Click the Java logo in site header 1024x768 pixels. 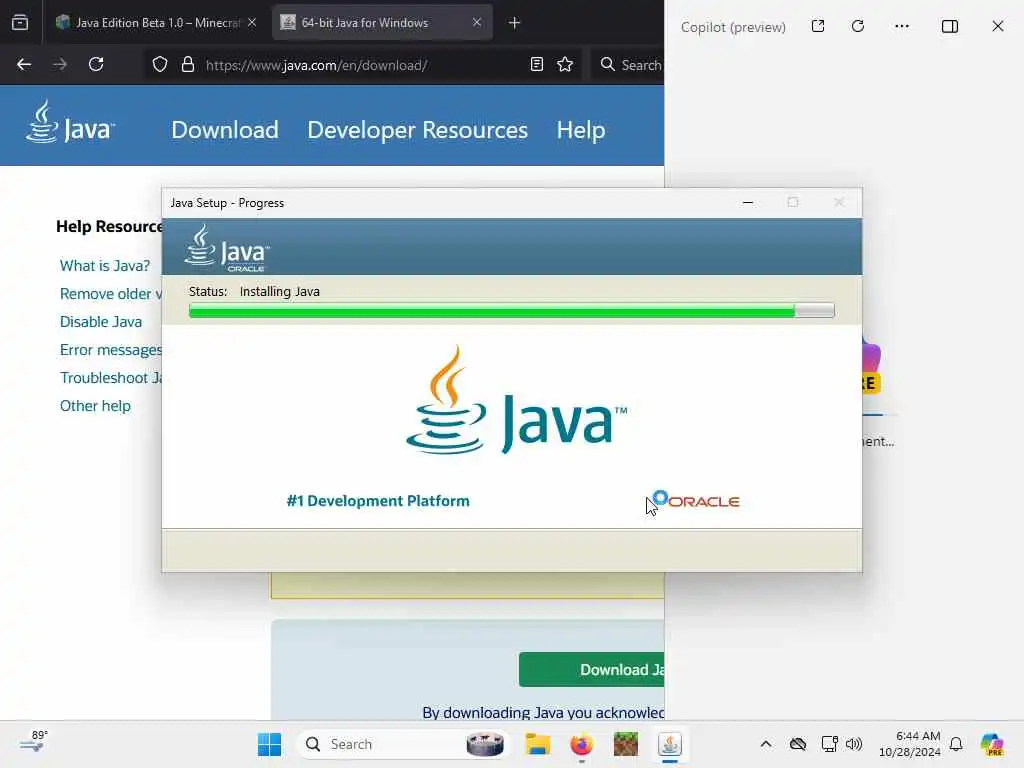click(x=70, y=121)
